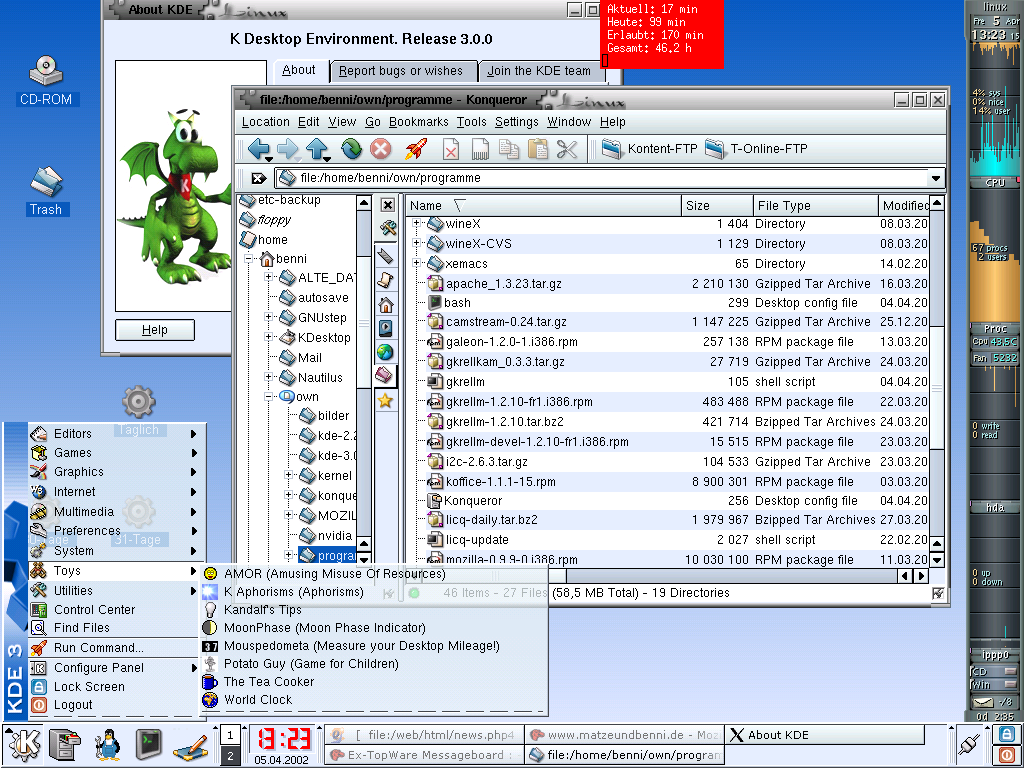Launch the terminal from the panel
The image size is (1024, 768).
point(149,744)
